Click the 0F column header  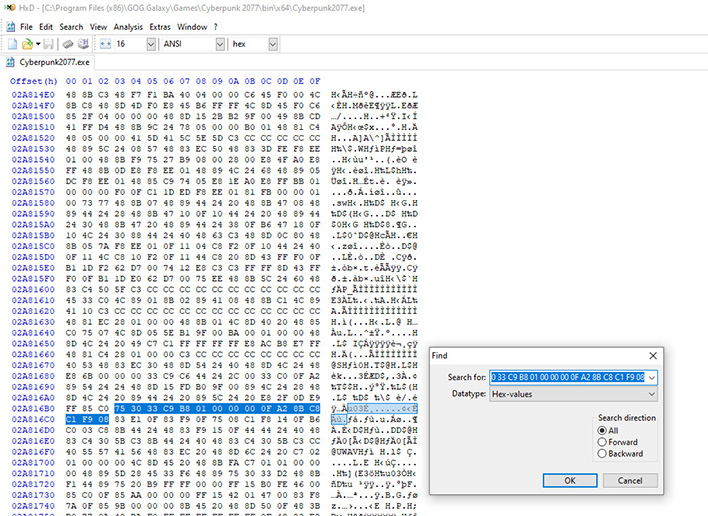pos(315,81)
